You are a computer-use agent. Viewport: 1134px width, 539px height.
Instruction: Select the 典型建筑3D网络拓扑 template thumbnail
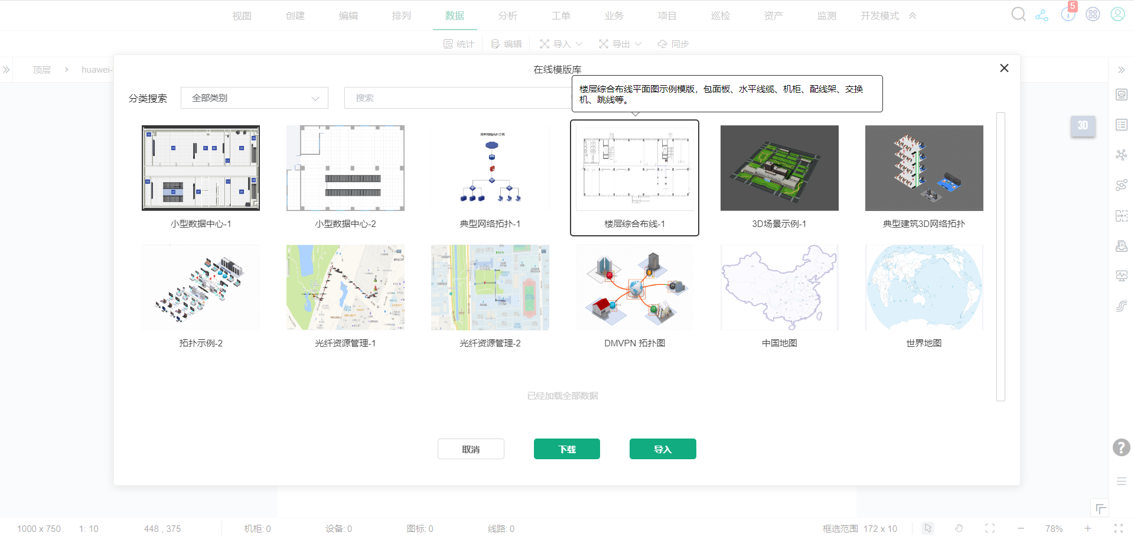pyautogui.click(x=924, y=168)
